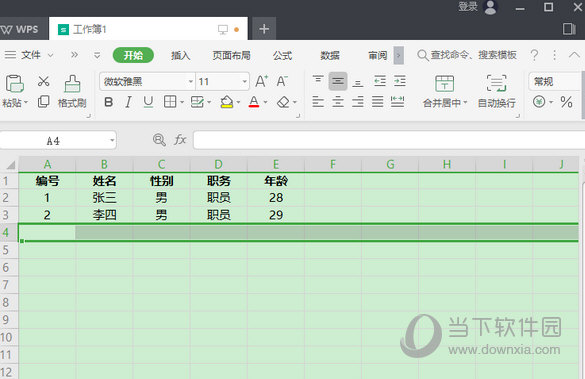Image resolution: width=585 pixels, height=379 pixels.
Task: Open number format 常规 dropdown
Action: coord(555,81)
